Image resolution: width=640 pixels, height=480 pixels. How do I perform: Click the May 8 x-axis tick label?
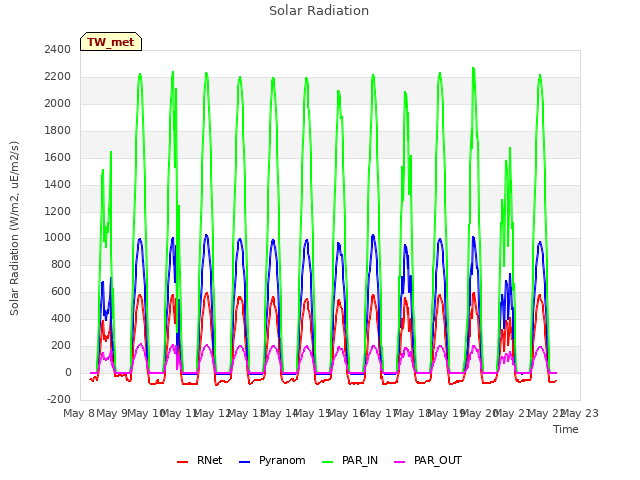[x=79, y=413]
